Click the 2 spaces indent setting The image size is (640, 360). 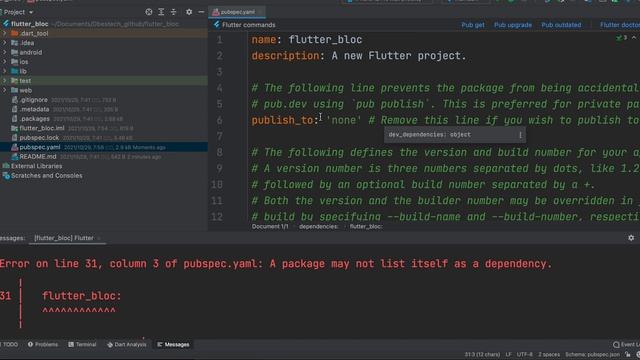point(549,354)
